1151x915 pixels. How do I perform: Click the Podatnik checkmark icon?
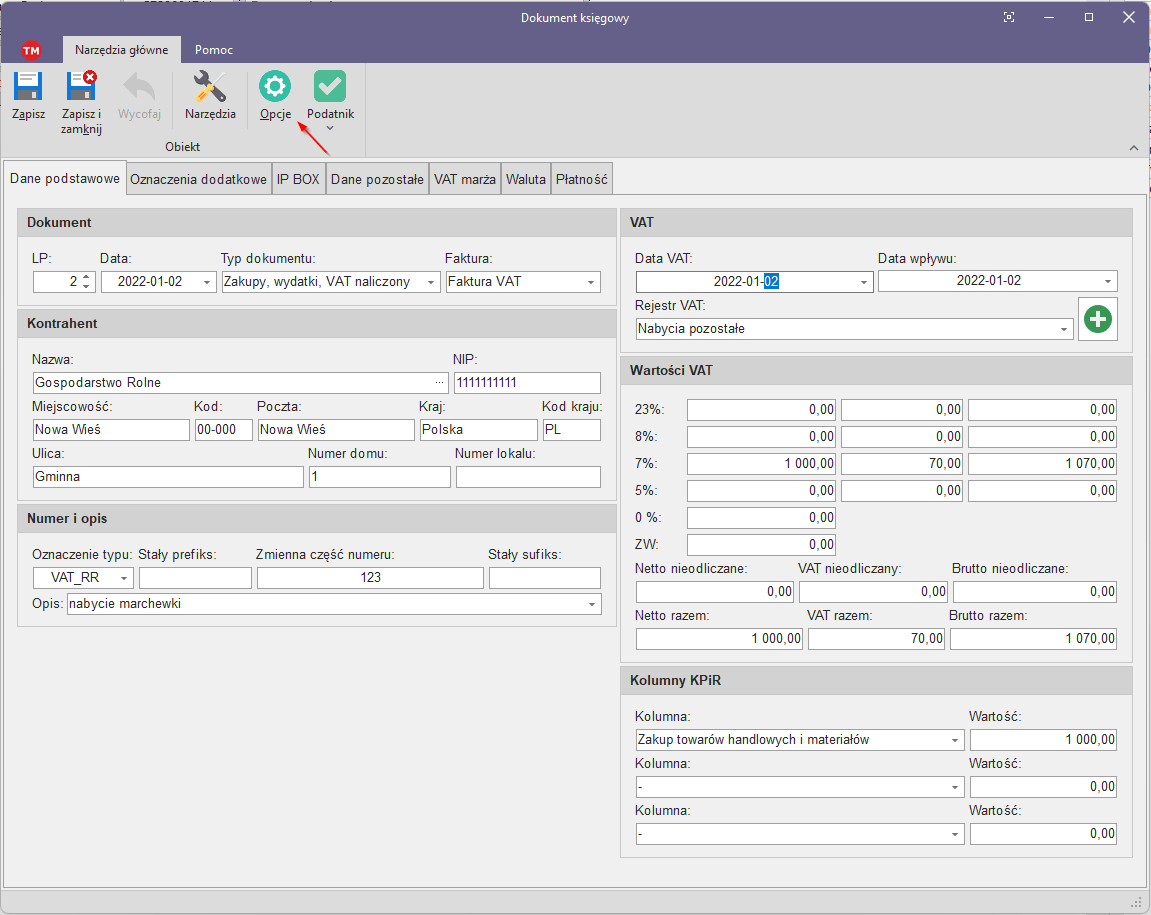tap(330, 88)
